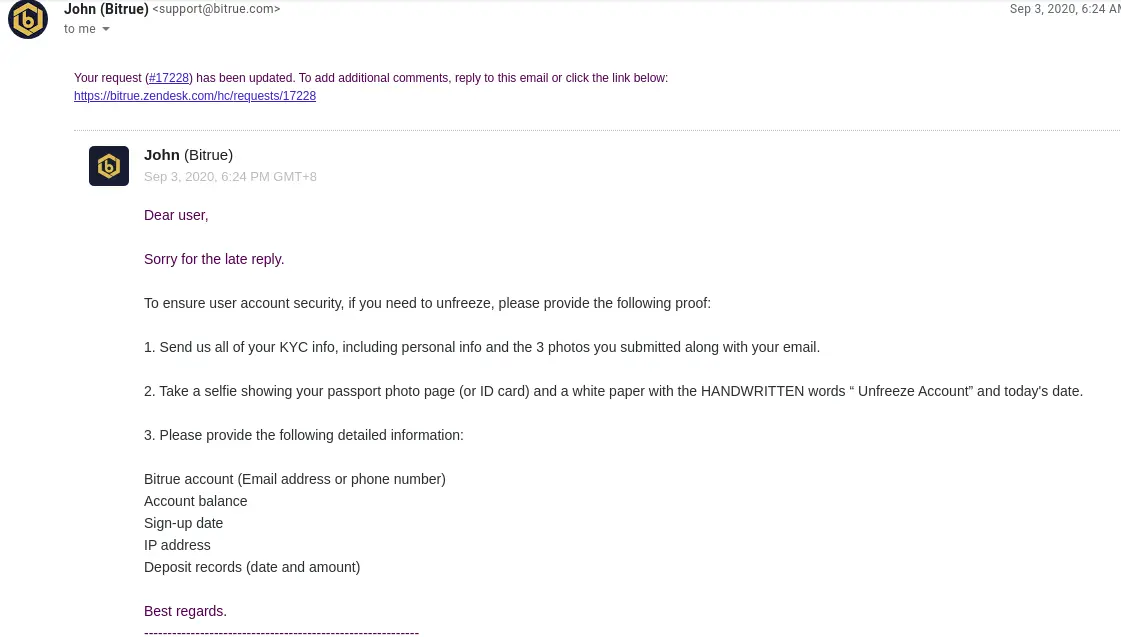This screenshot has width=1121, height=637.
Task: Click the selfie with passport instruction line
Action: [x=613, y=391]
